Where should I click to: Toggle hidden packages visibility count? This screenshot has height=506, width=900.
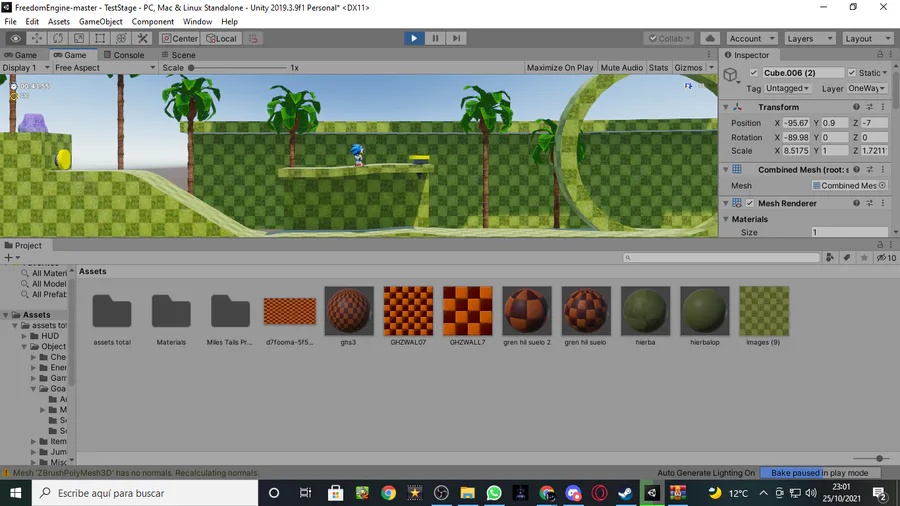pos(886,258)
